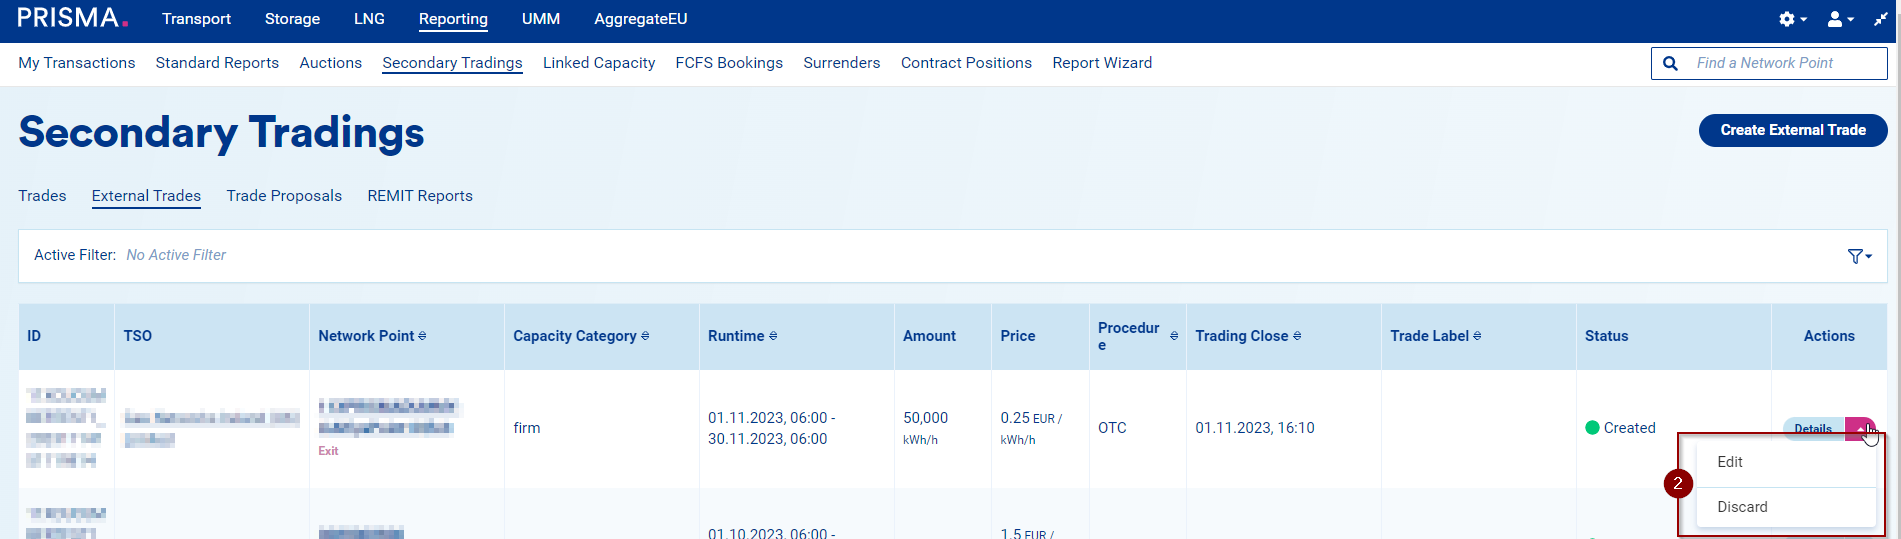
Task: Open the settings gear menu
Action: click(x=1791, y=19)
